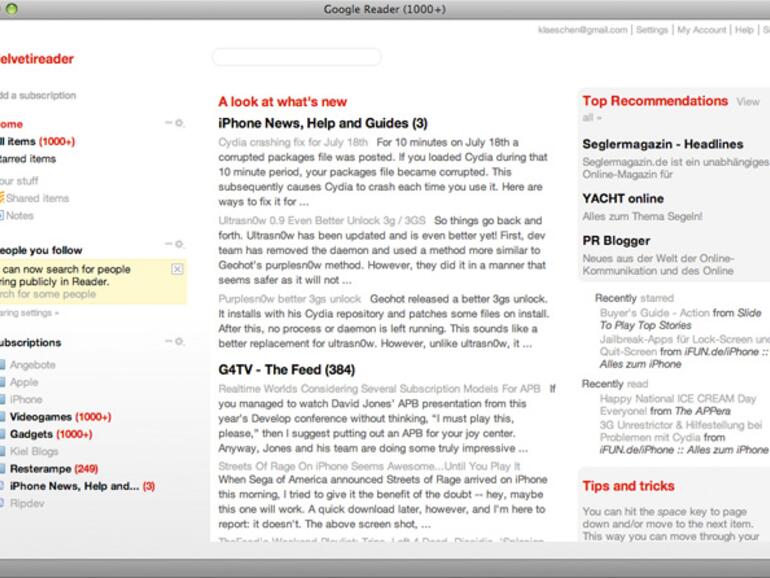Viewport: 770px width, 578px height.
Task: Focus the search input field
Action: pyautogui.click(x=297, y=57)
